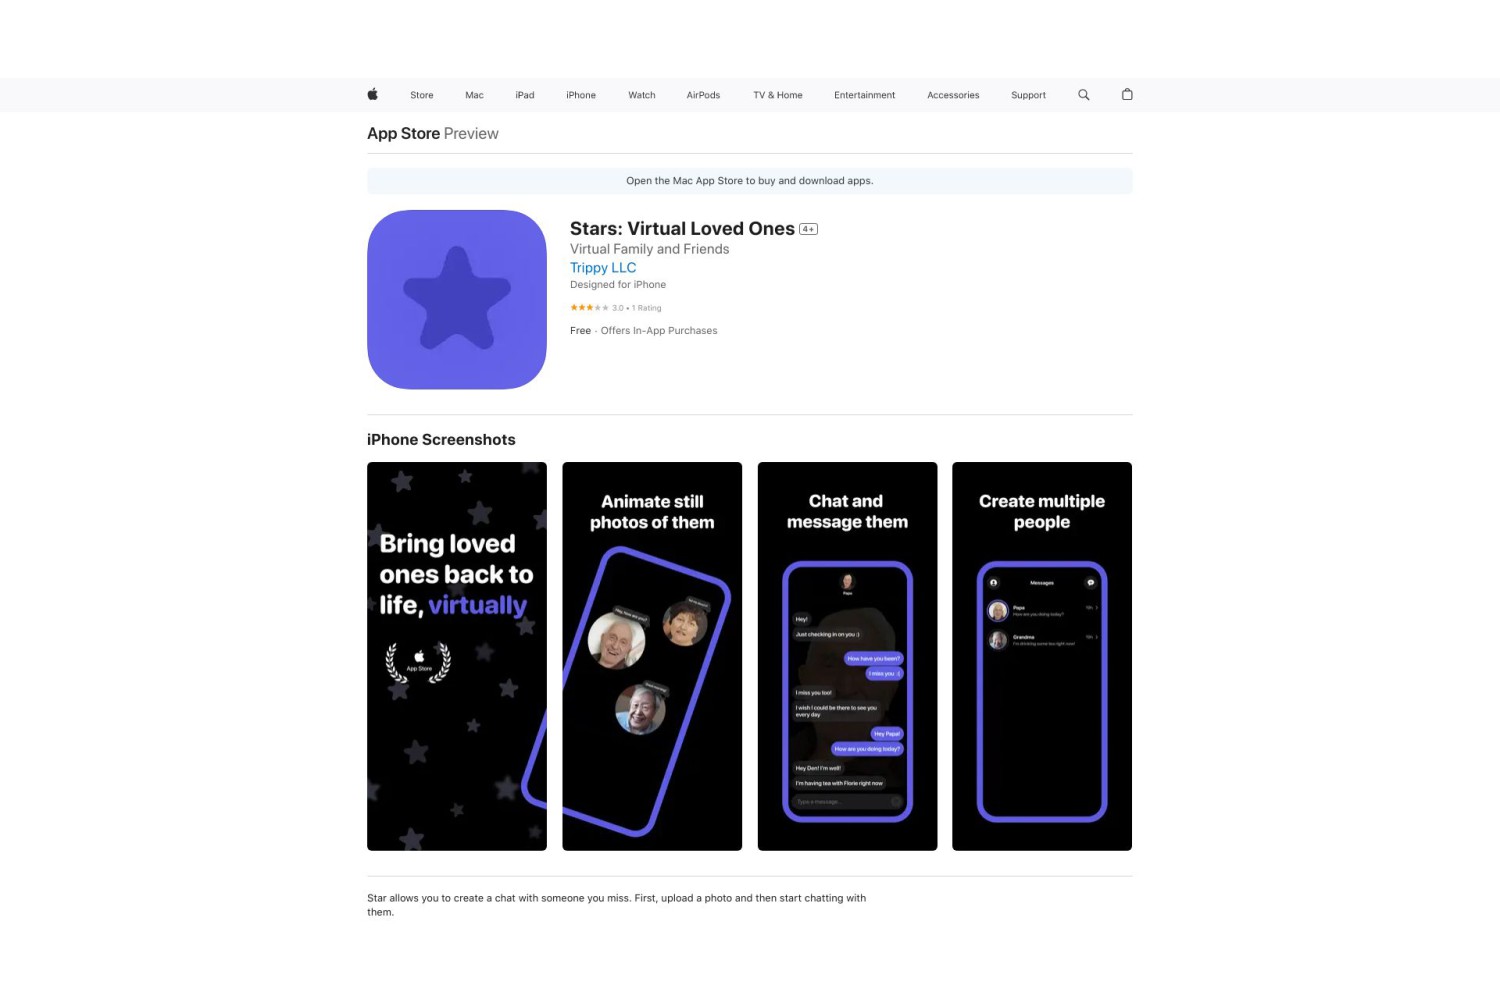Click the star rating row
This screenshot has width=1500, height=1000.
point(616,308)
